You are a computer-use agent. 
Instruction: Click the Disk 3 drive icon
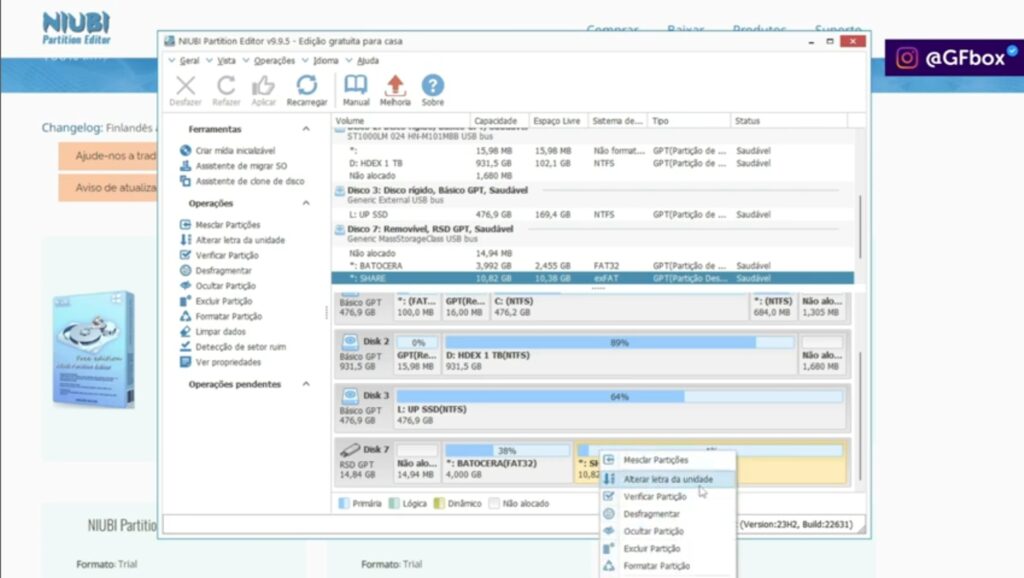349,395
